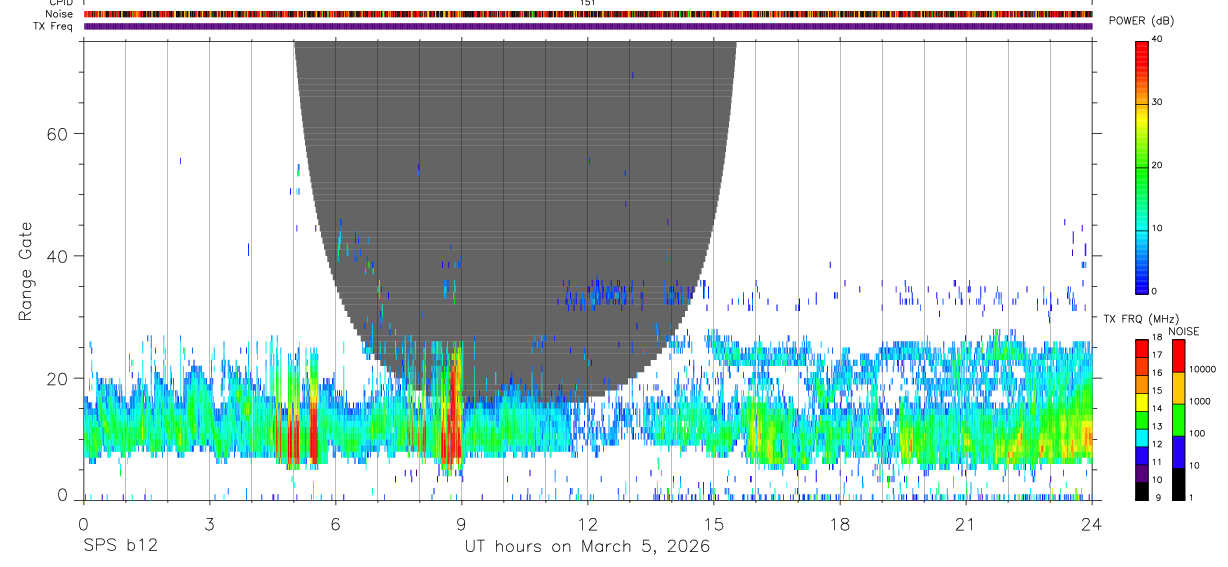Click the 12 tick on UT hours axis
Image resolution: width=1228 pixels, height=567 pixels.
(x=587, y=524)
